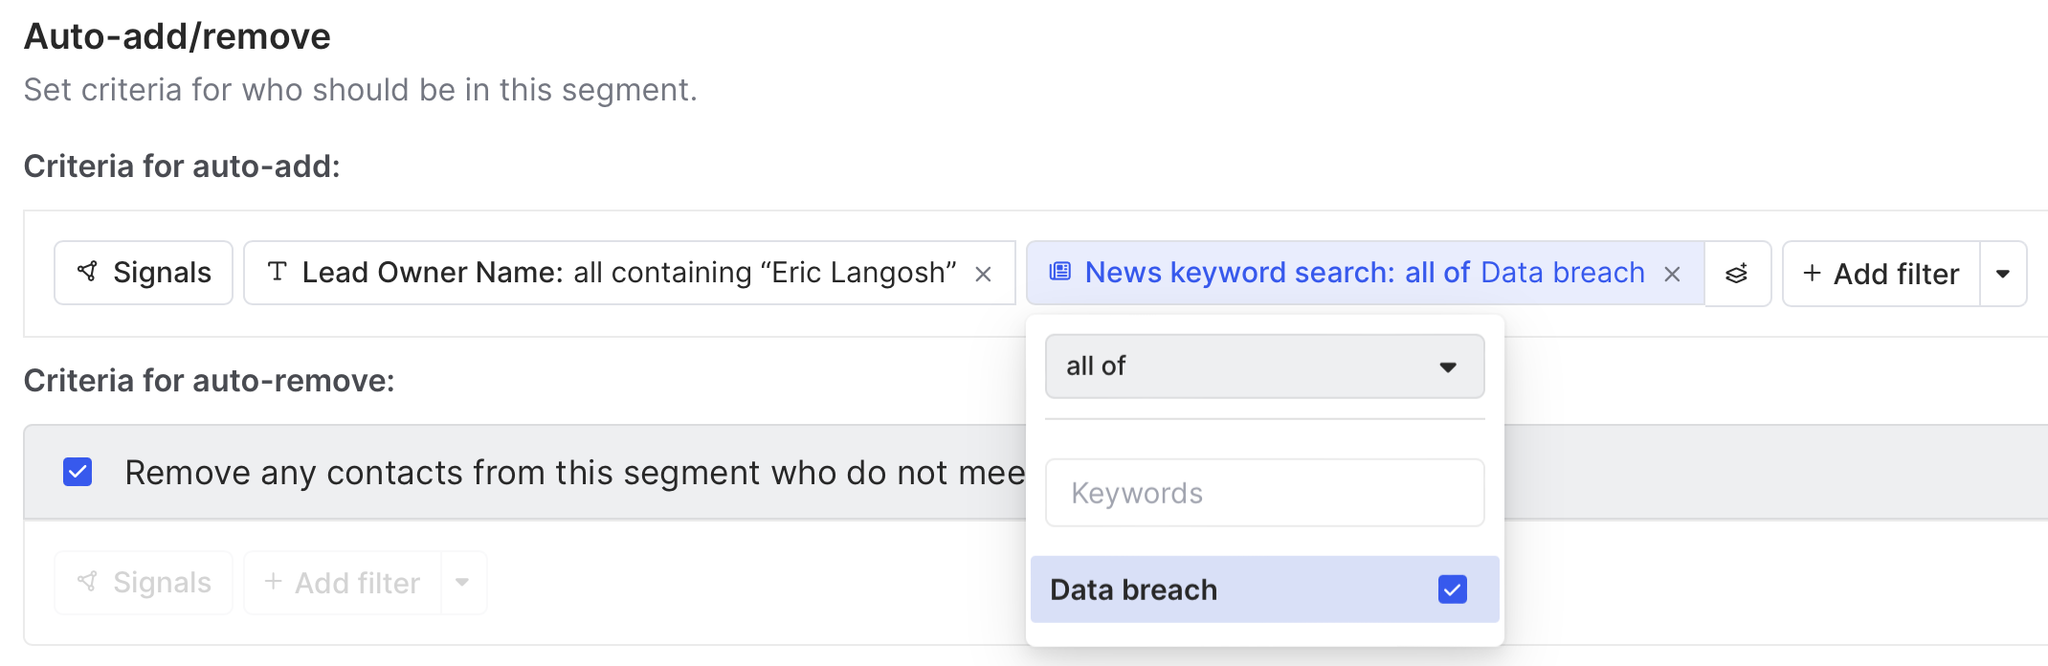
Task: Remove the Lead Owner Name filter
Action: pyautogui.click(x=983, y=274)
